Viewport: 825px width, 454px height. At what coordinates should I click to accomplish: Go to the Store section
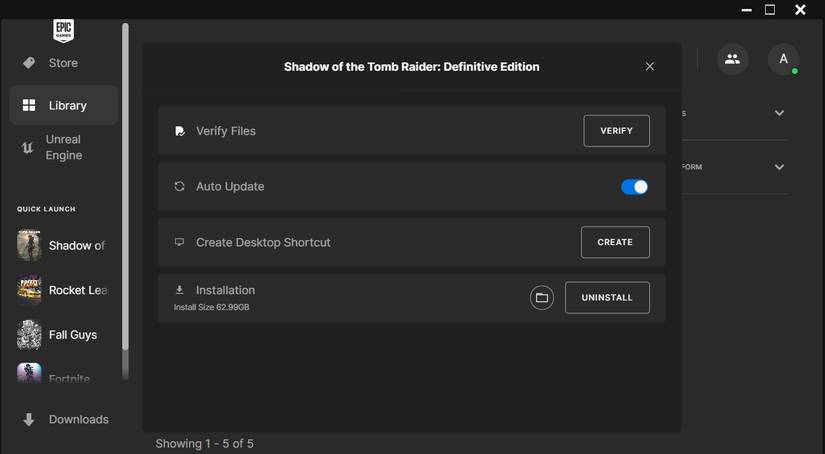point(62,63)
